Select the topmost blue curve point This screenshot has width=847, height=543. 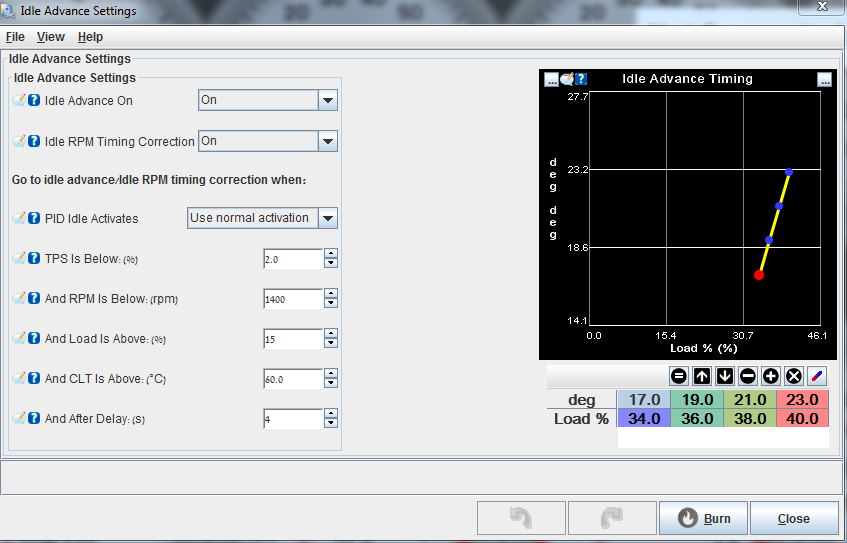[x=789, y=172]
